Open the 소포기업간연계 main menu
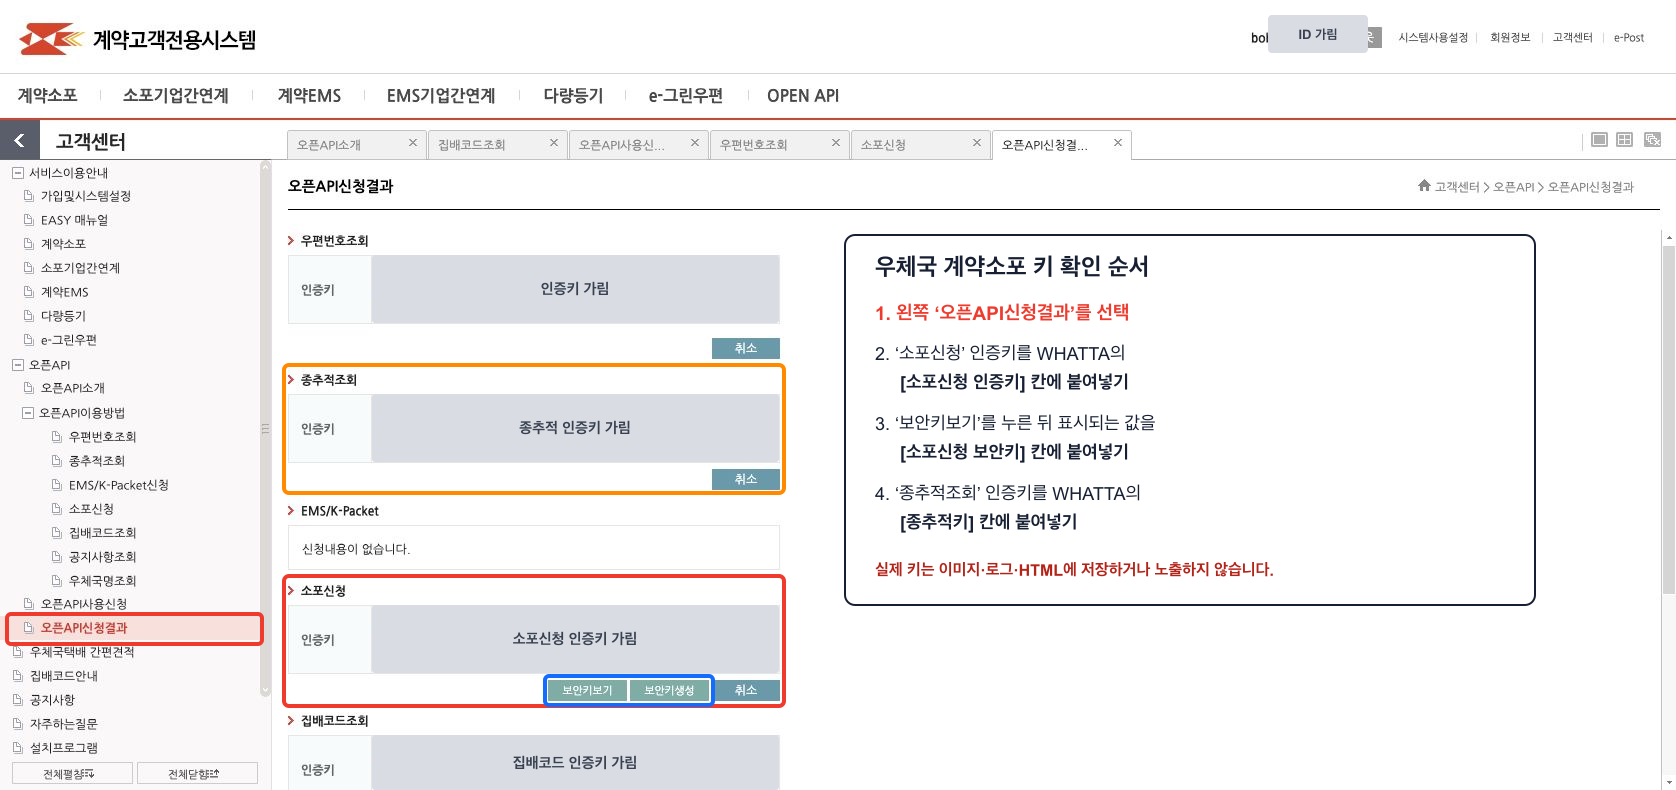This screenshot has width=1676, height=790. tap(176, 96)
